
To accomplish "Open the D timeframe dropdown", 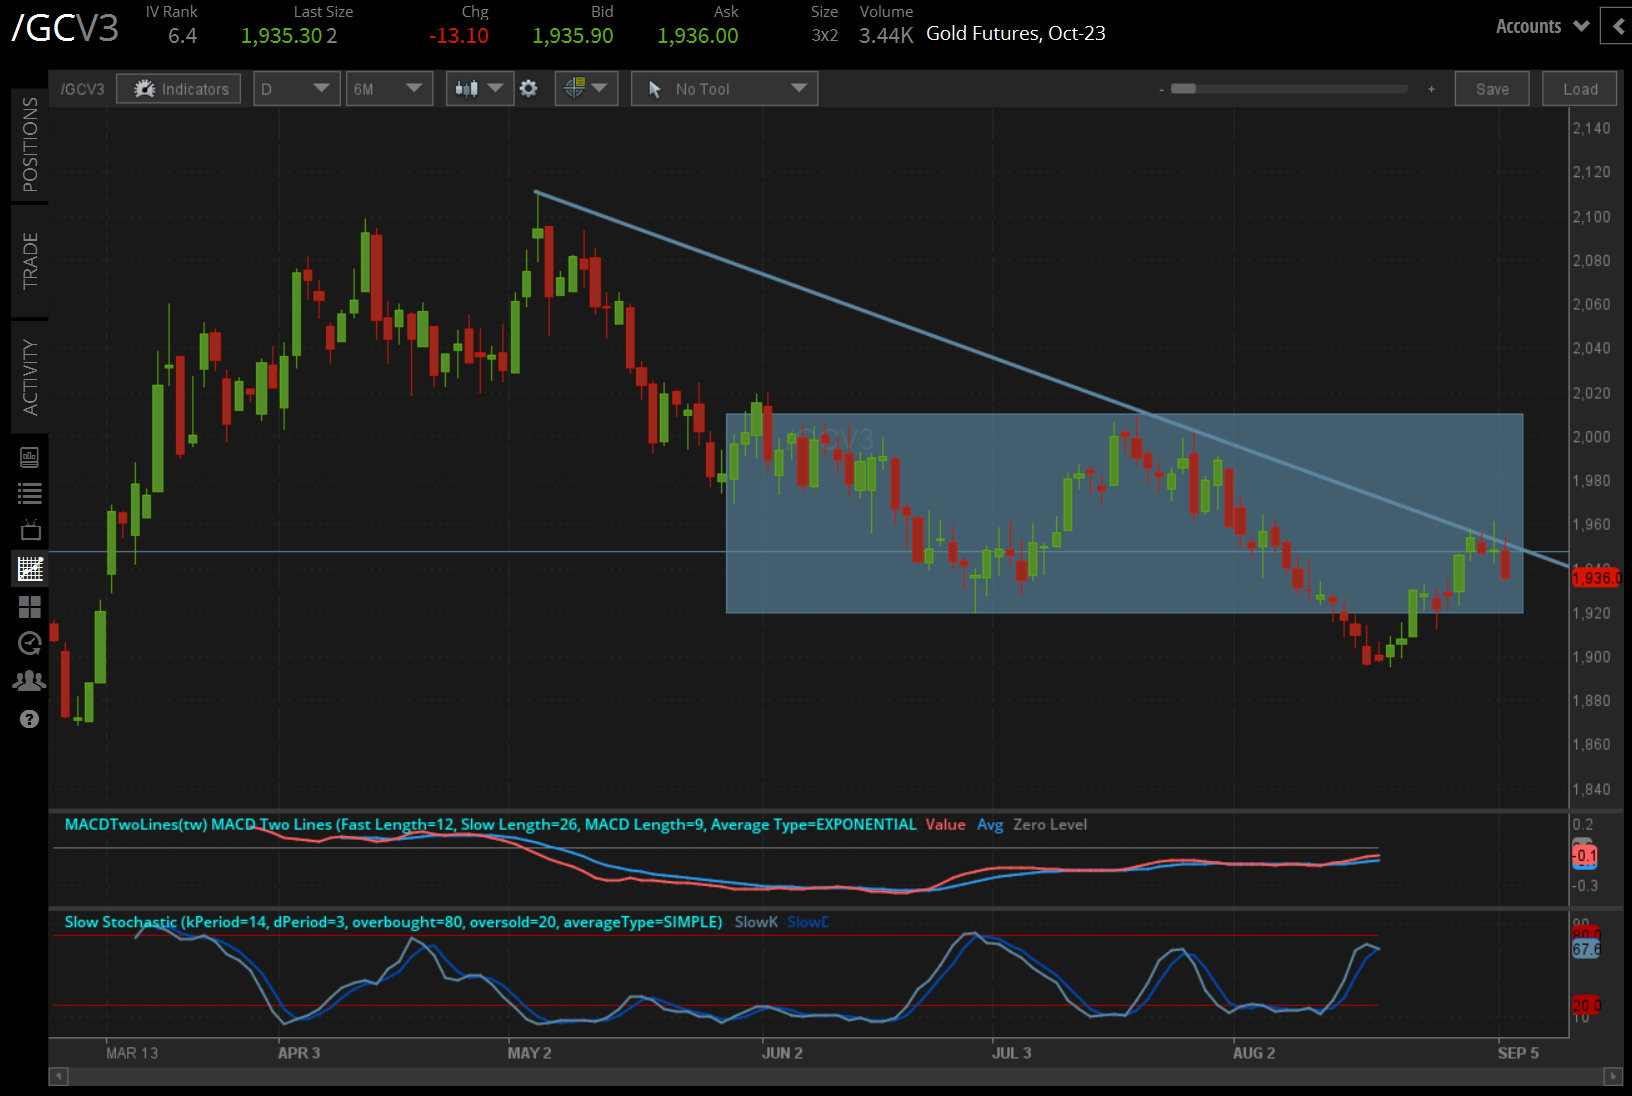I will point(296,89).
